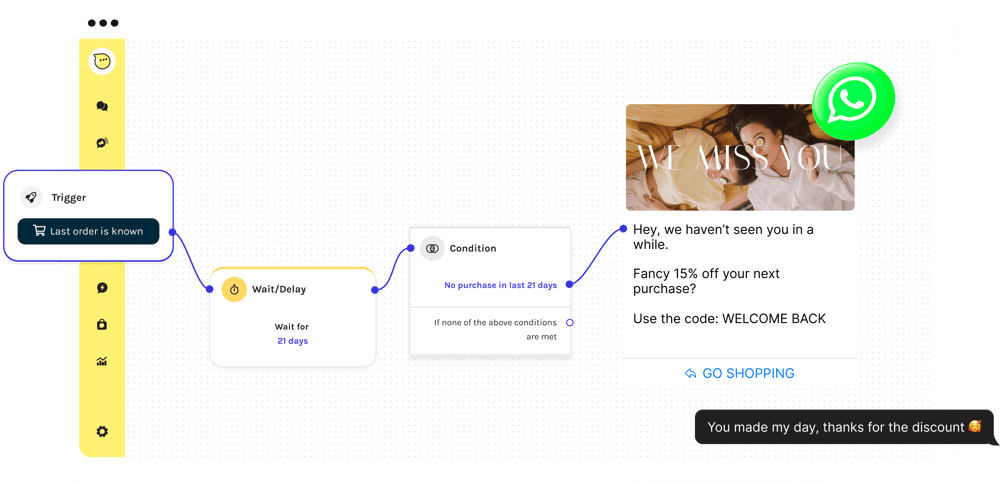Click the Trigger node output connector dot

pos(172,232)
